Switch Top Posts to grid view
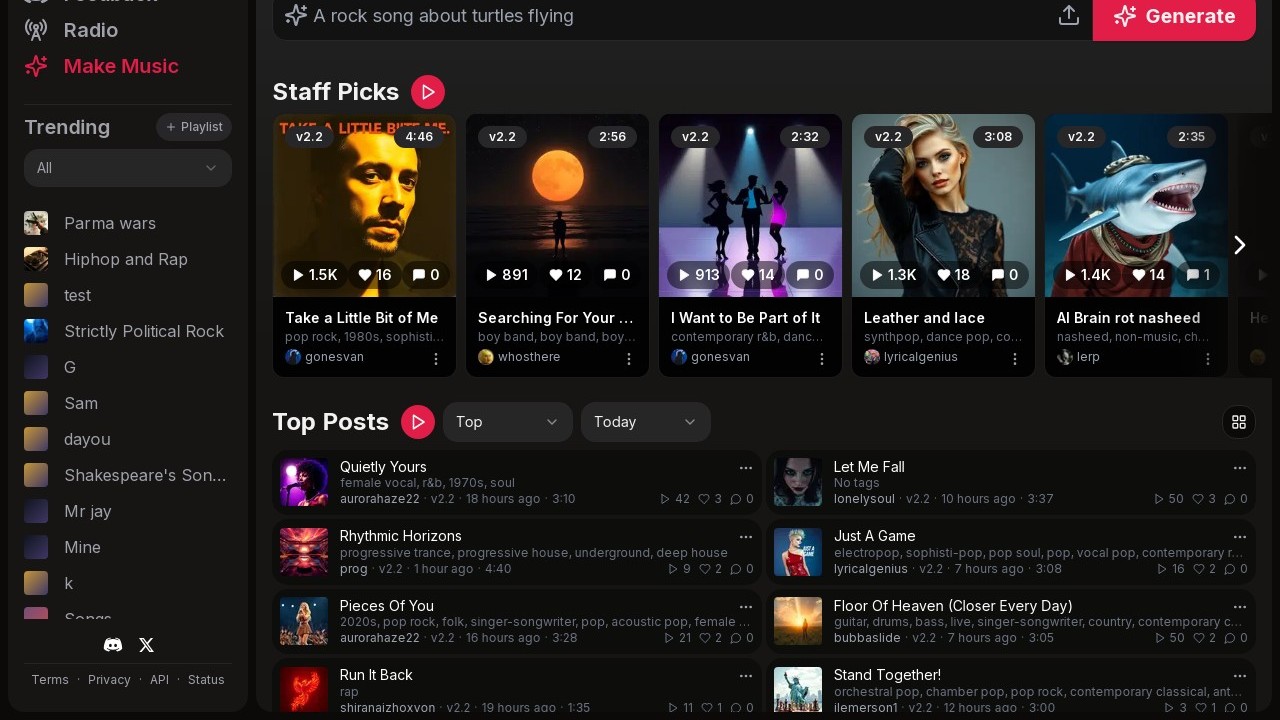The image size is (1280, 720). tap(1239, 422)
